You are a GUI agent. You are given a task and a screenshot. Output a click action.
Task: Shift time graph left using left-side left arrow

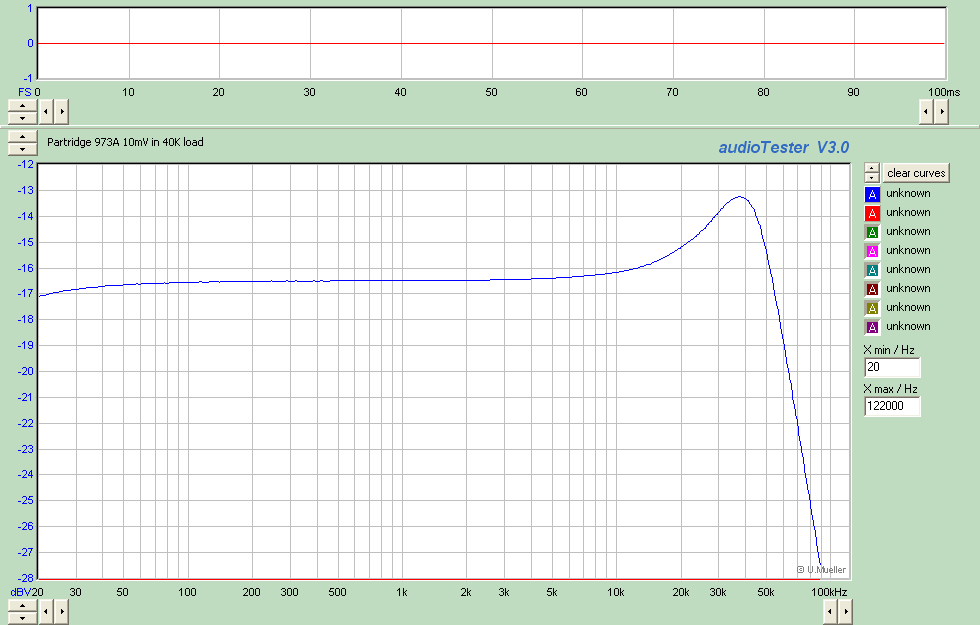pos(46,112)
